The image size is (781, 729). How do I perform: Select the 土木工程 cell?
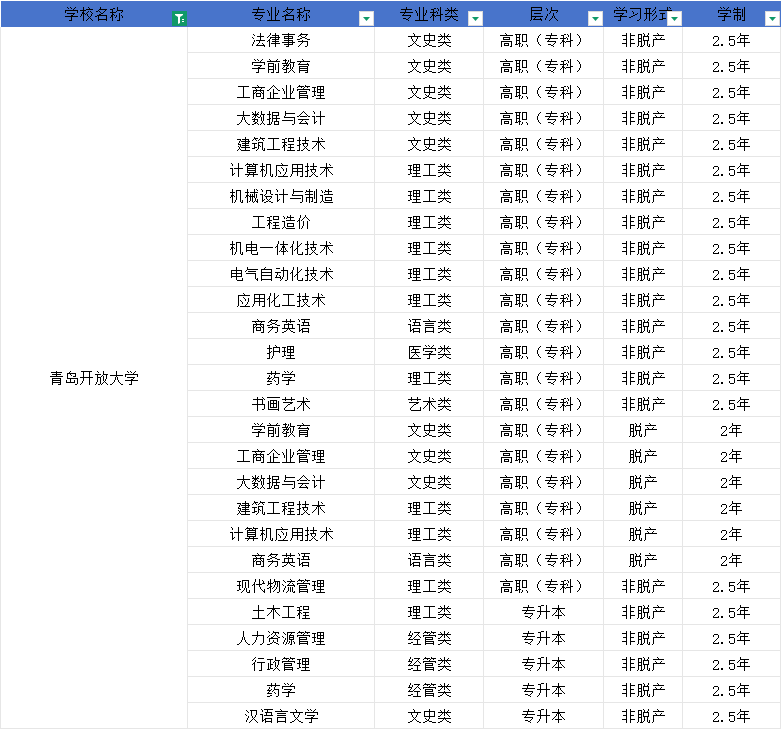tap(281, 612)
